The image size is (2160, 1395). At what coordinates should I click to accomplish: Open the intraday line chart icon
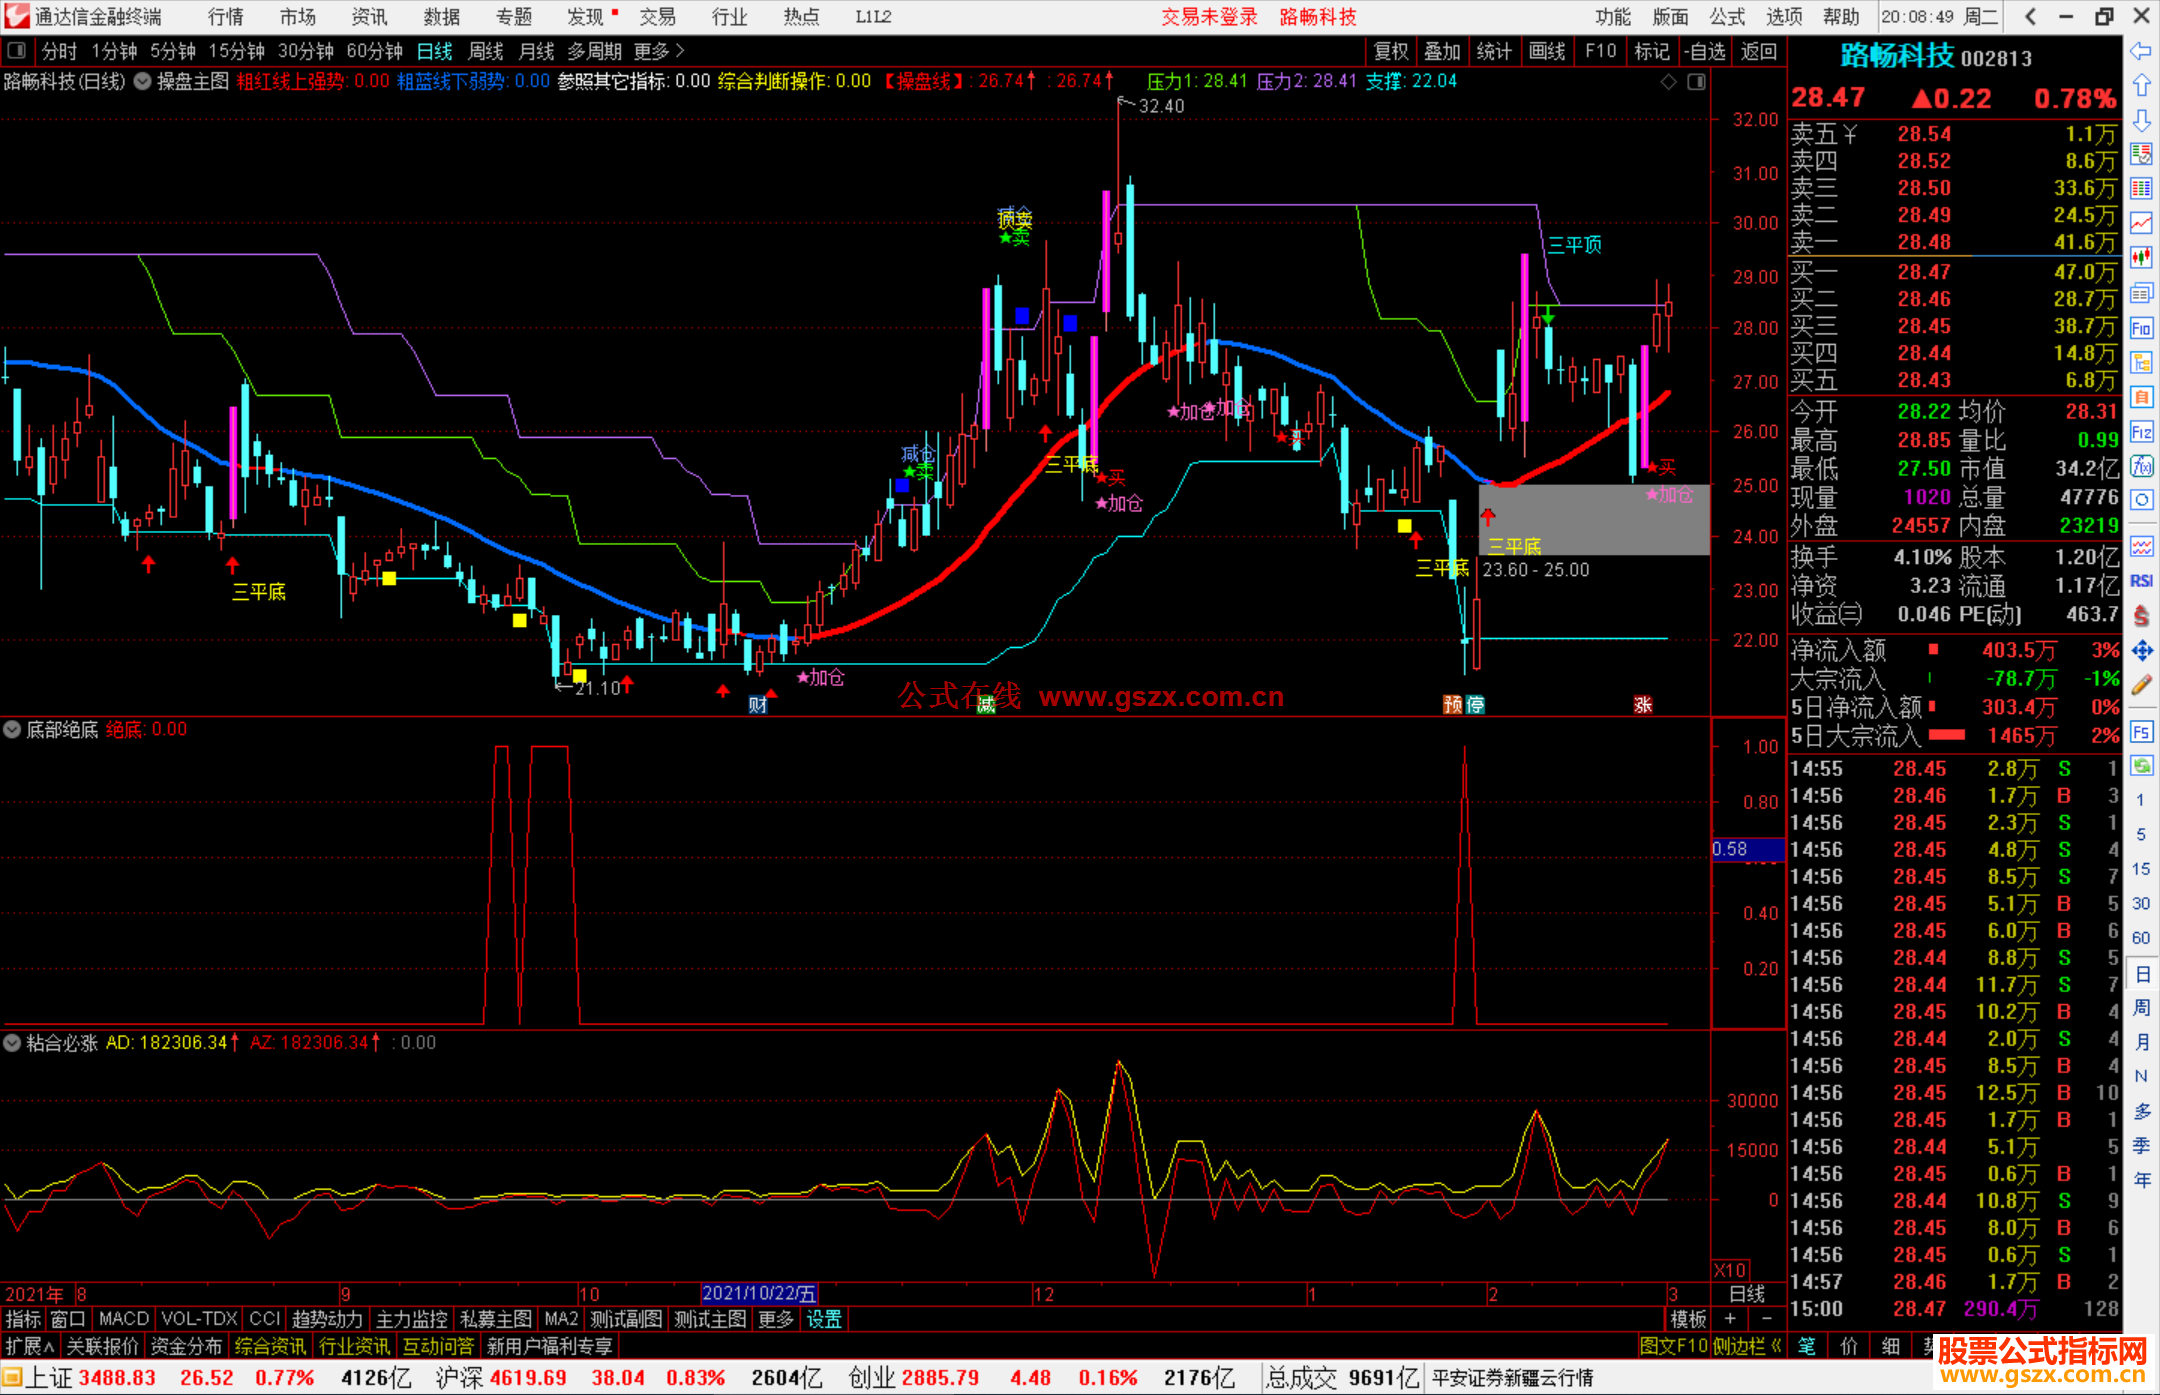click(2141, 223)
